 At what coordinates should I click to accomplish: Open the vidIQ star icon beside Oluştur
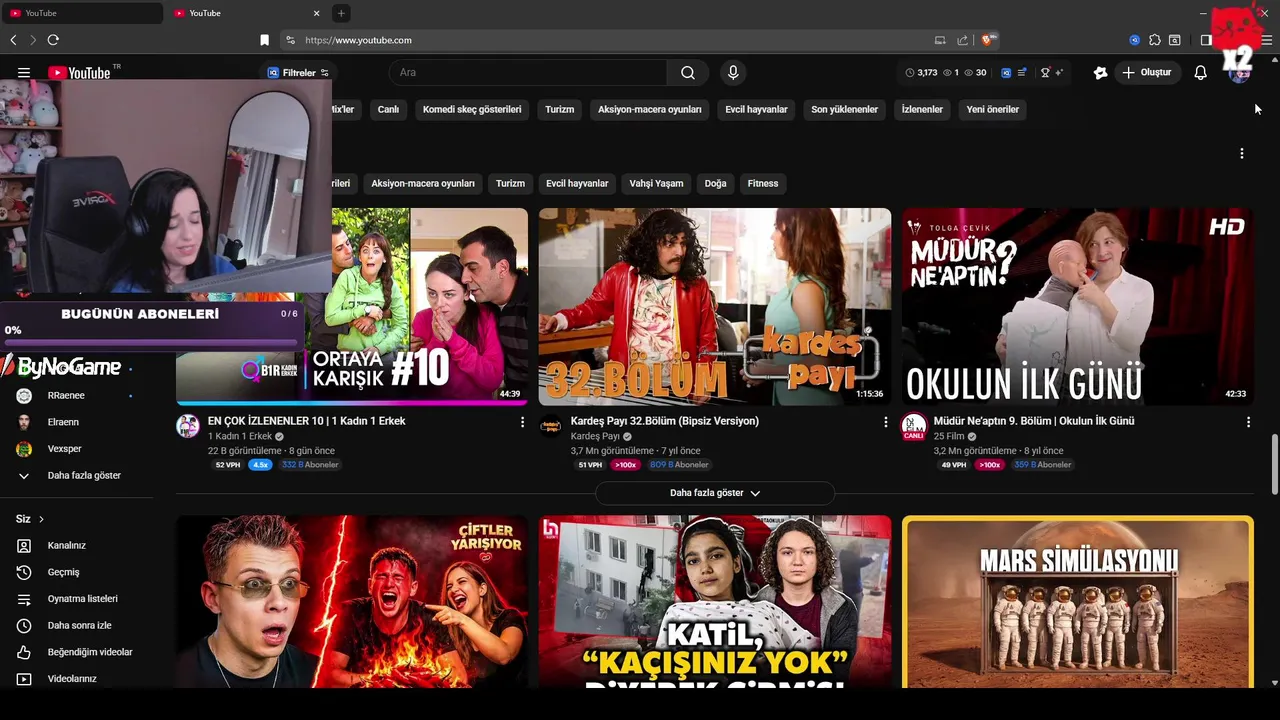click(1101, 73)
